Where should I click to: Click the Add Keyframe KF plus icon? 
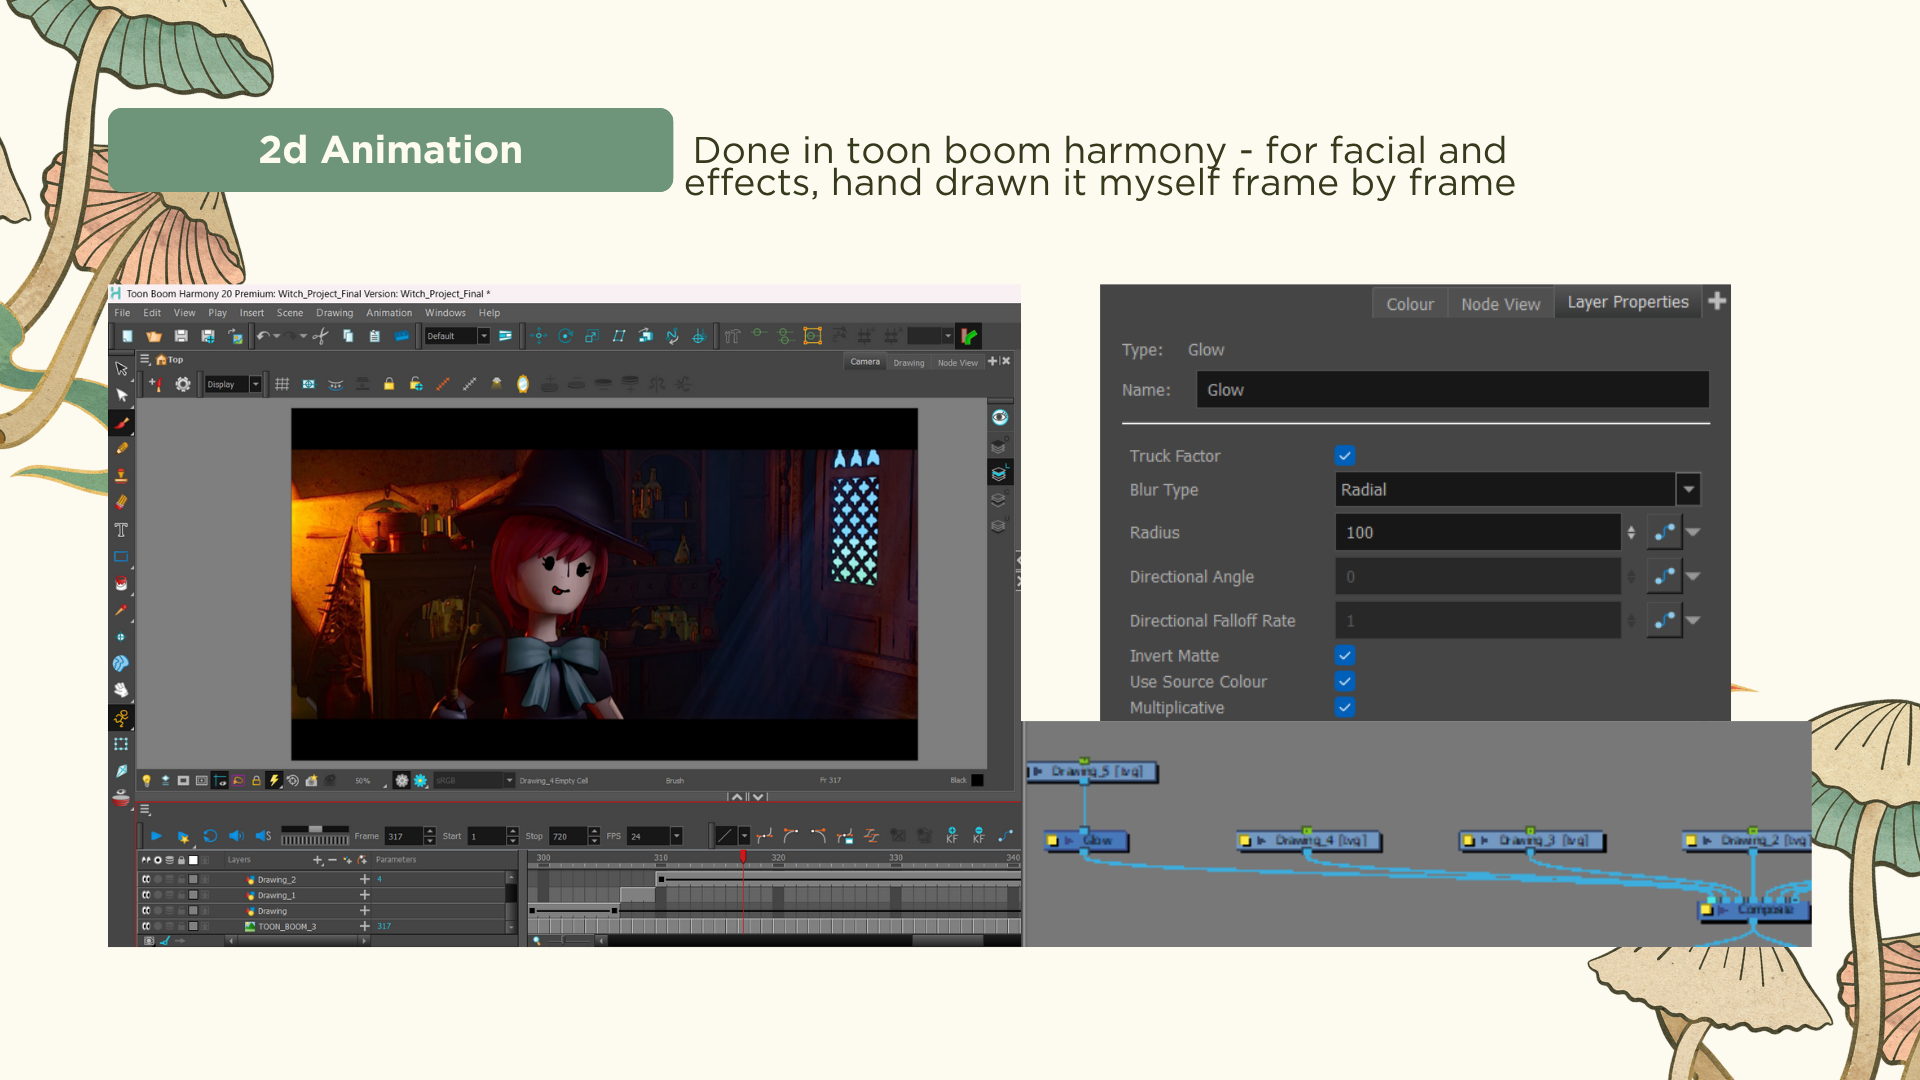[x=952, y=836]
